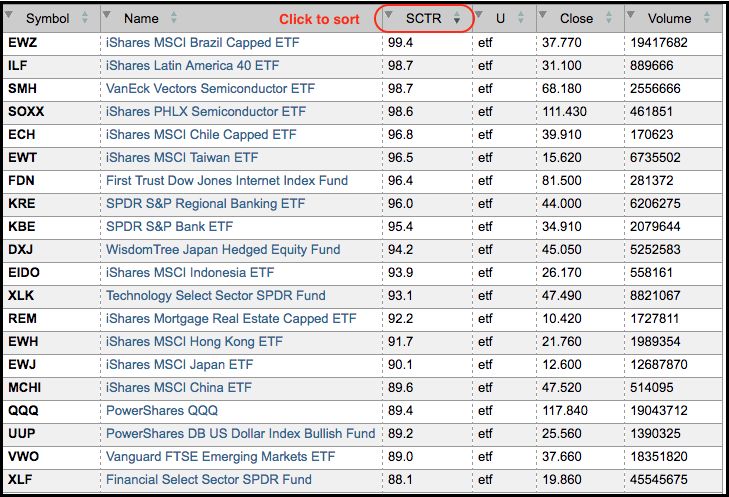Click the SCTR column sort arrows
The width and height of the screenshot is (729, 497).
click(457, 18)
